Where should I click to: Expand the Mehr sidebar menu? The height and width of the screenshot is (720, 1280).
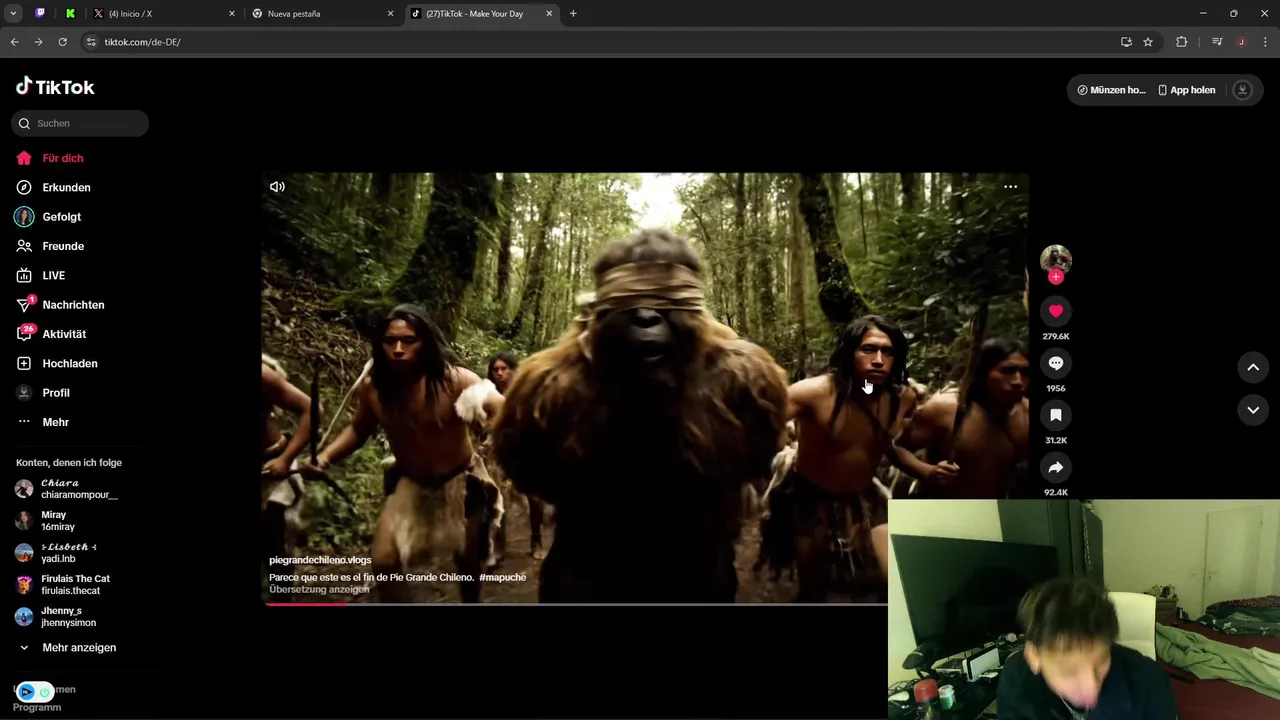point(55,422)
